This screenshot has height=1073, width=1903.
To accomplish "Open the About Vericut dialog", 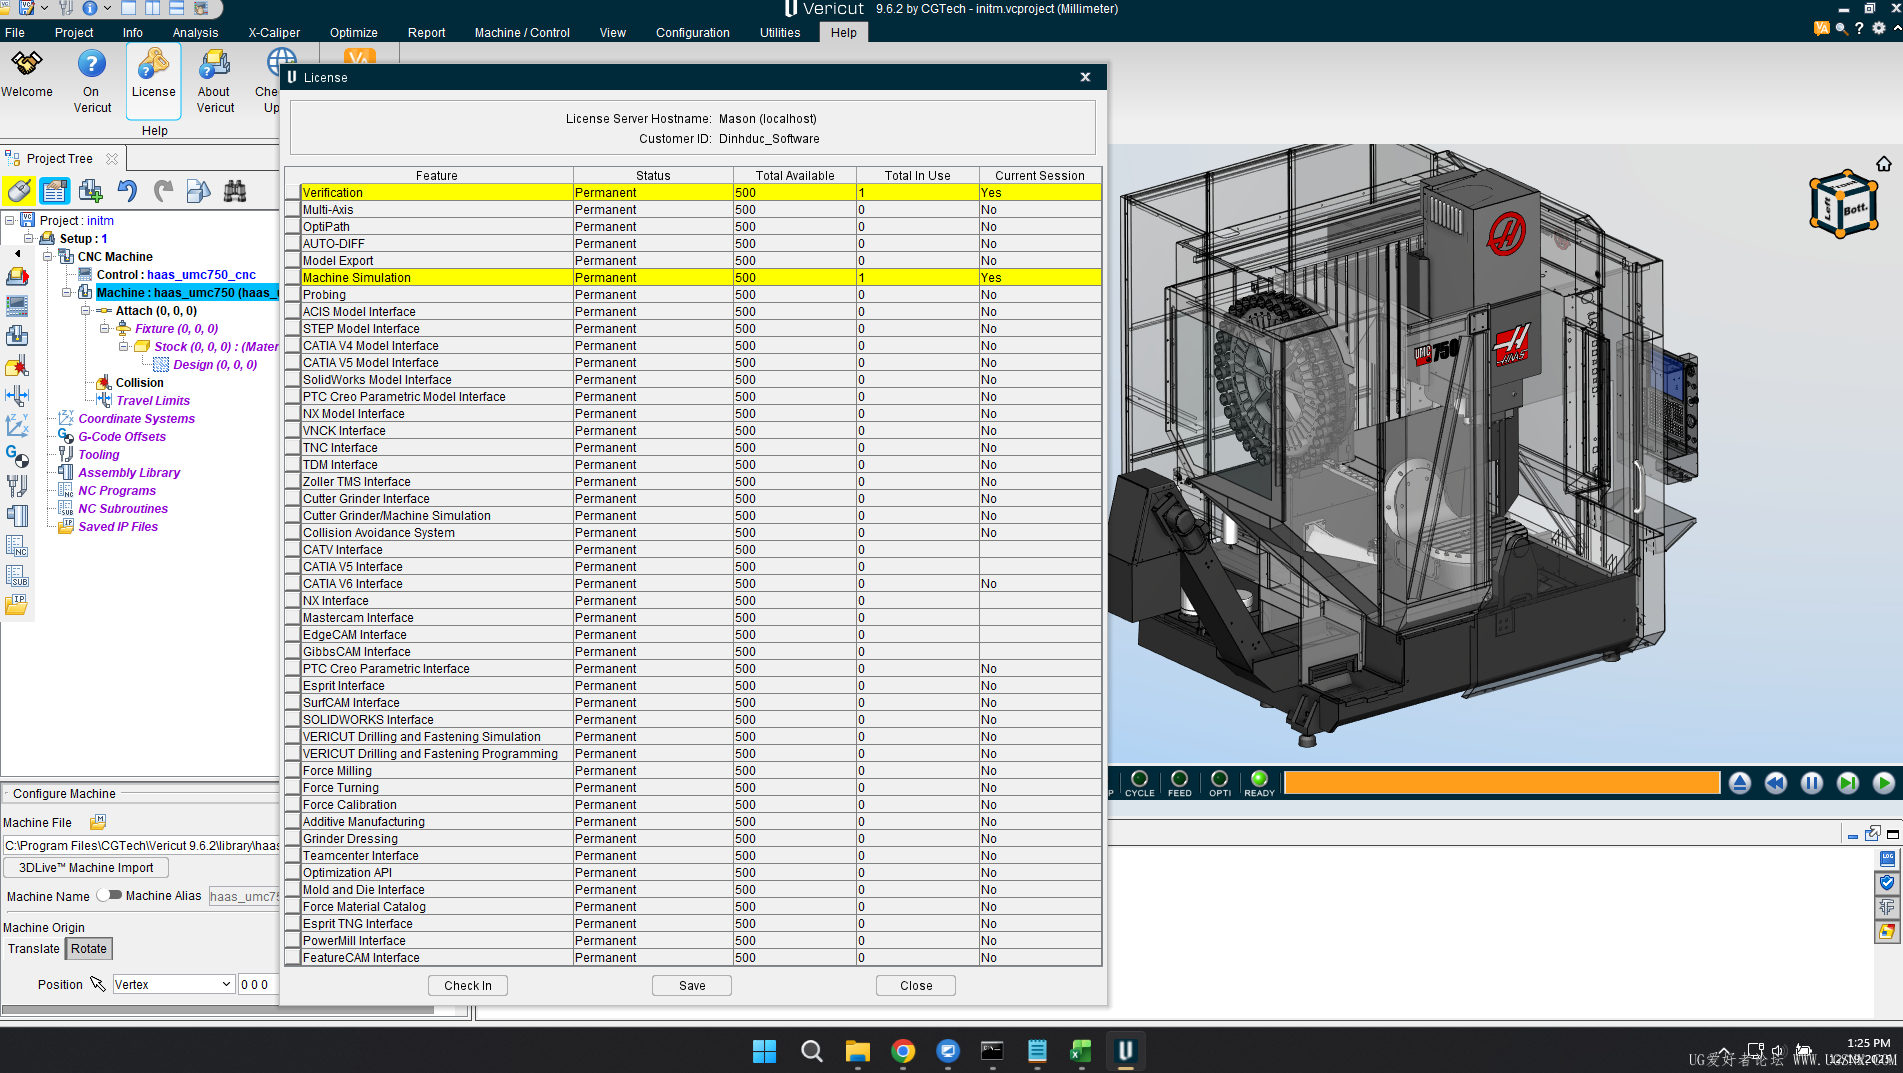I will click(x=215, y=80).
